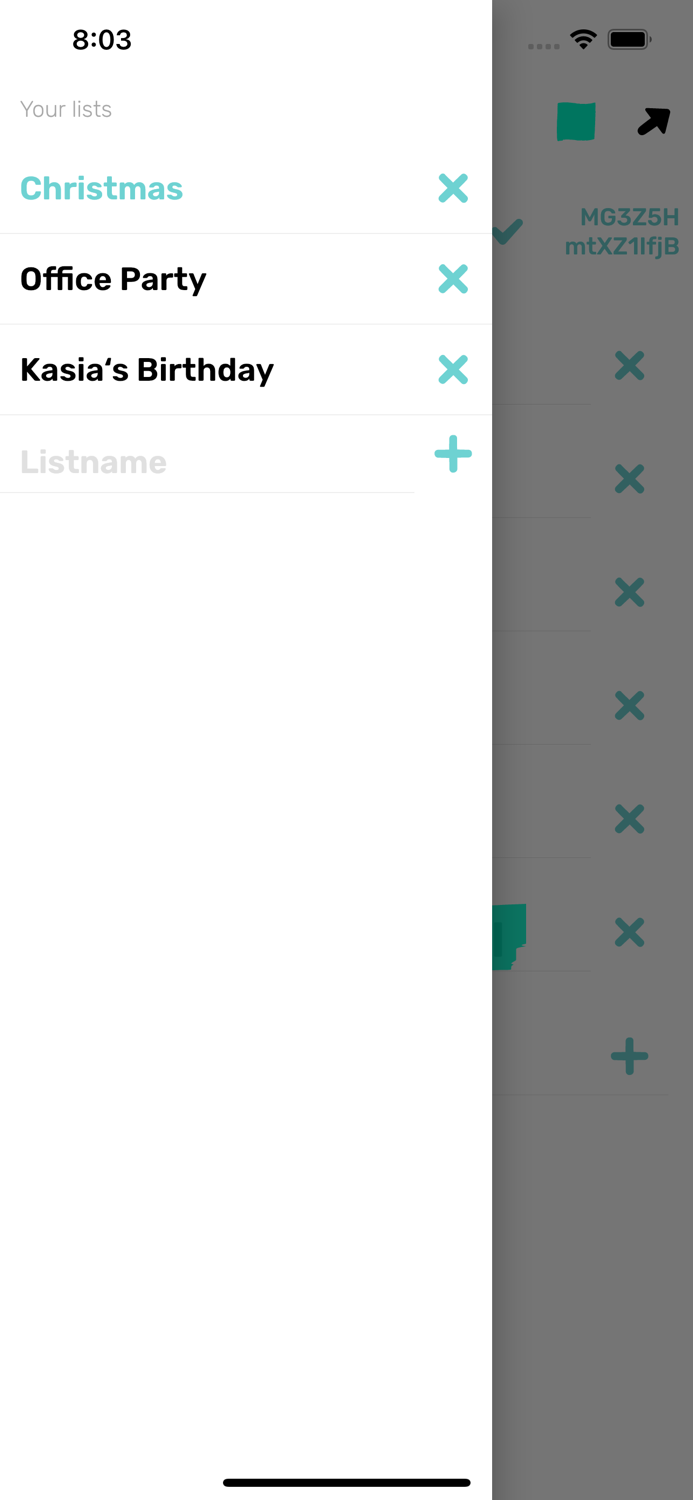This screenshot has width=693, height=1500.
Task: Remove the last item in dimmed list
Action: coord(629,933)
